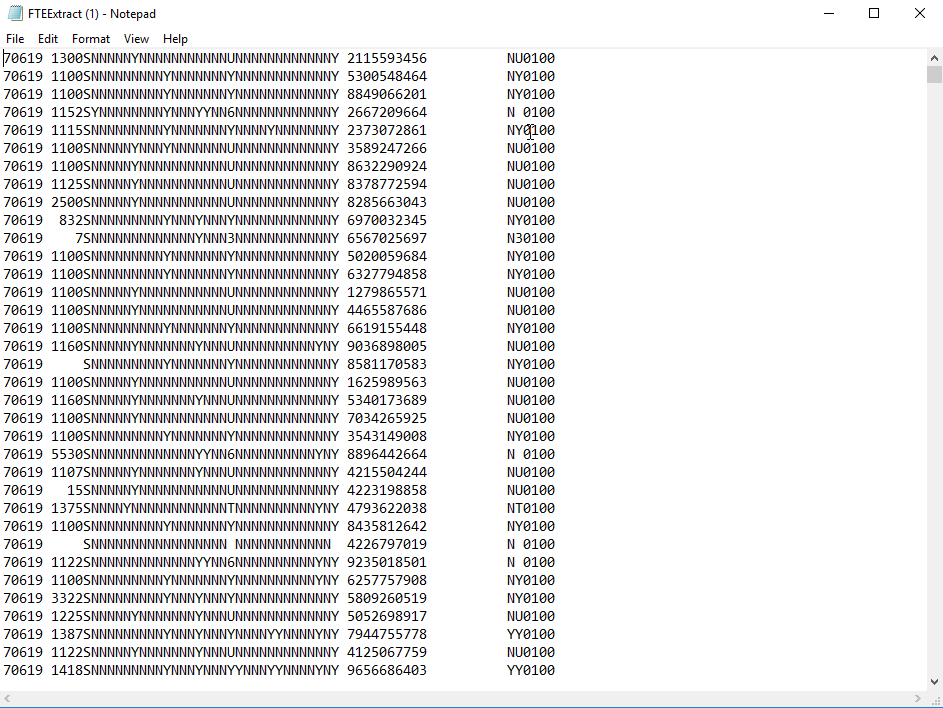Click the number 6567025697

(387, 238)
